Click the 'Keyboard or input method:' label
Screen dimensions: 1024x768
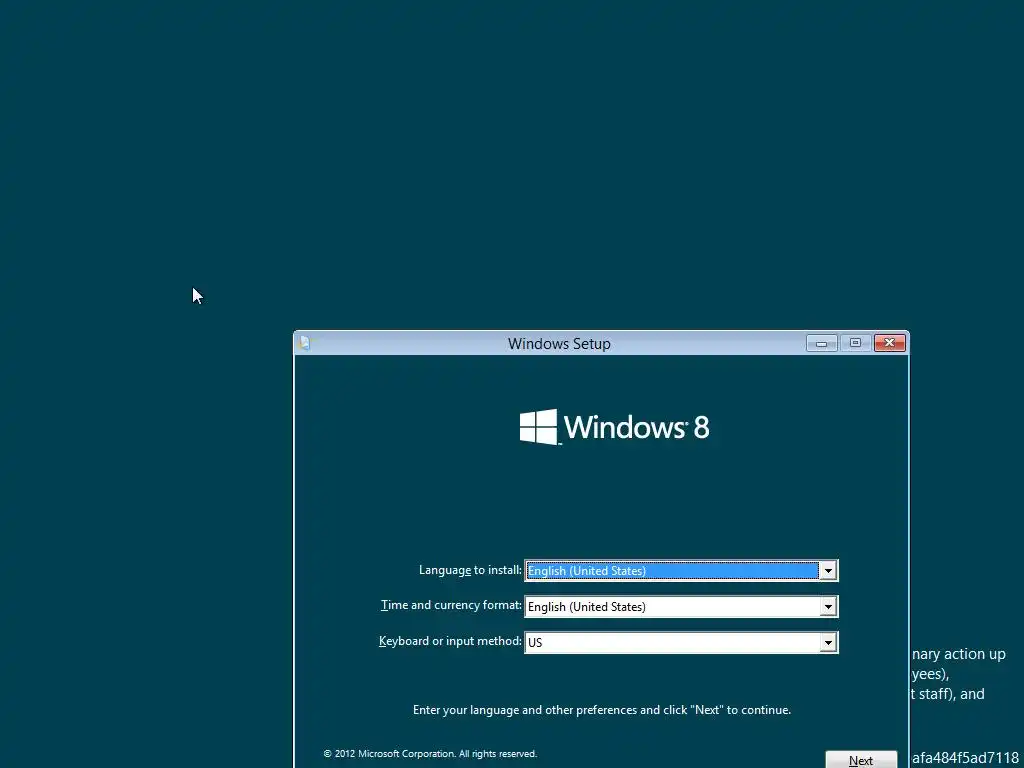(450, 641)
